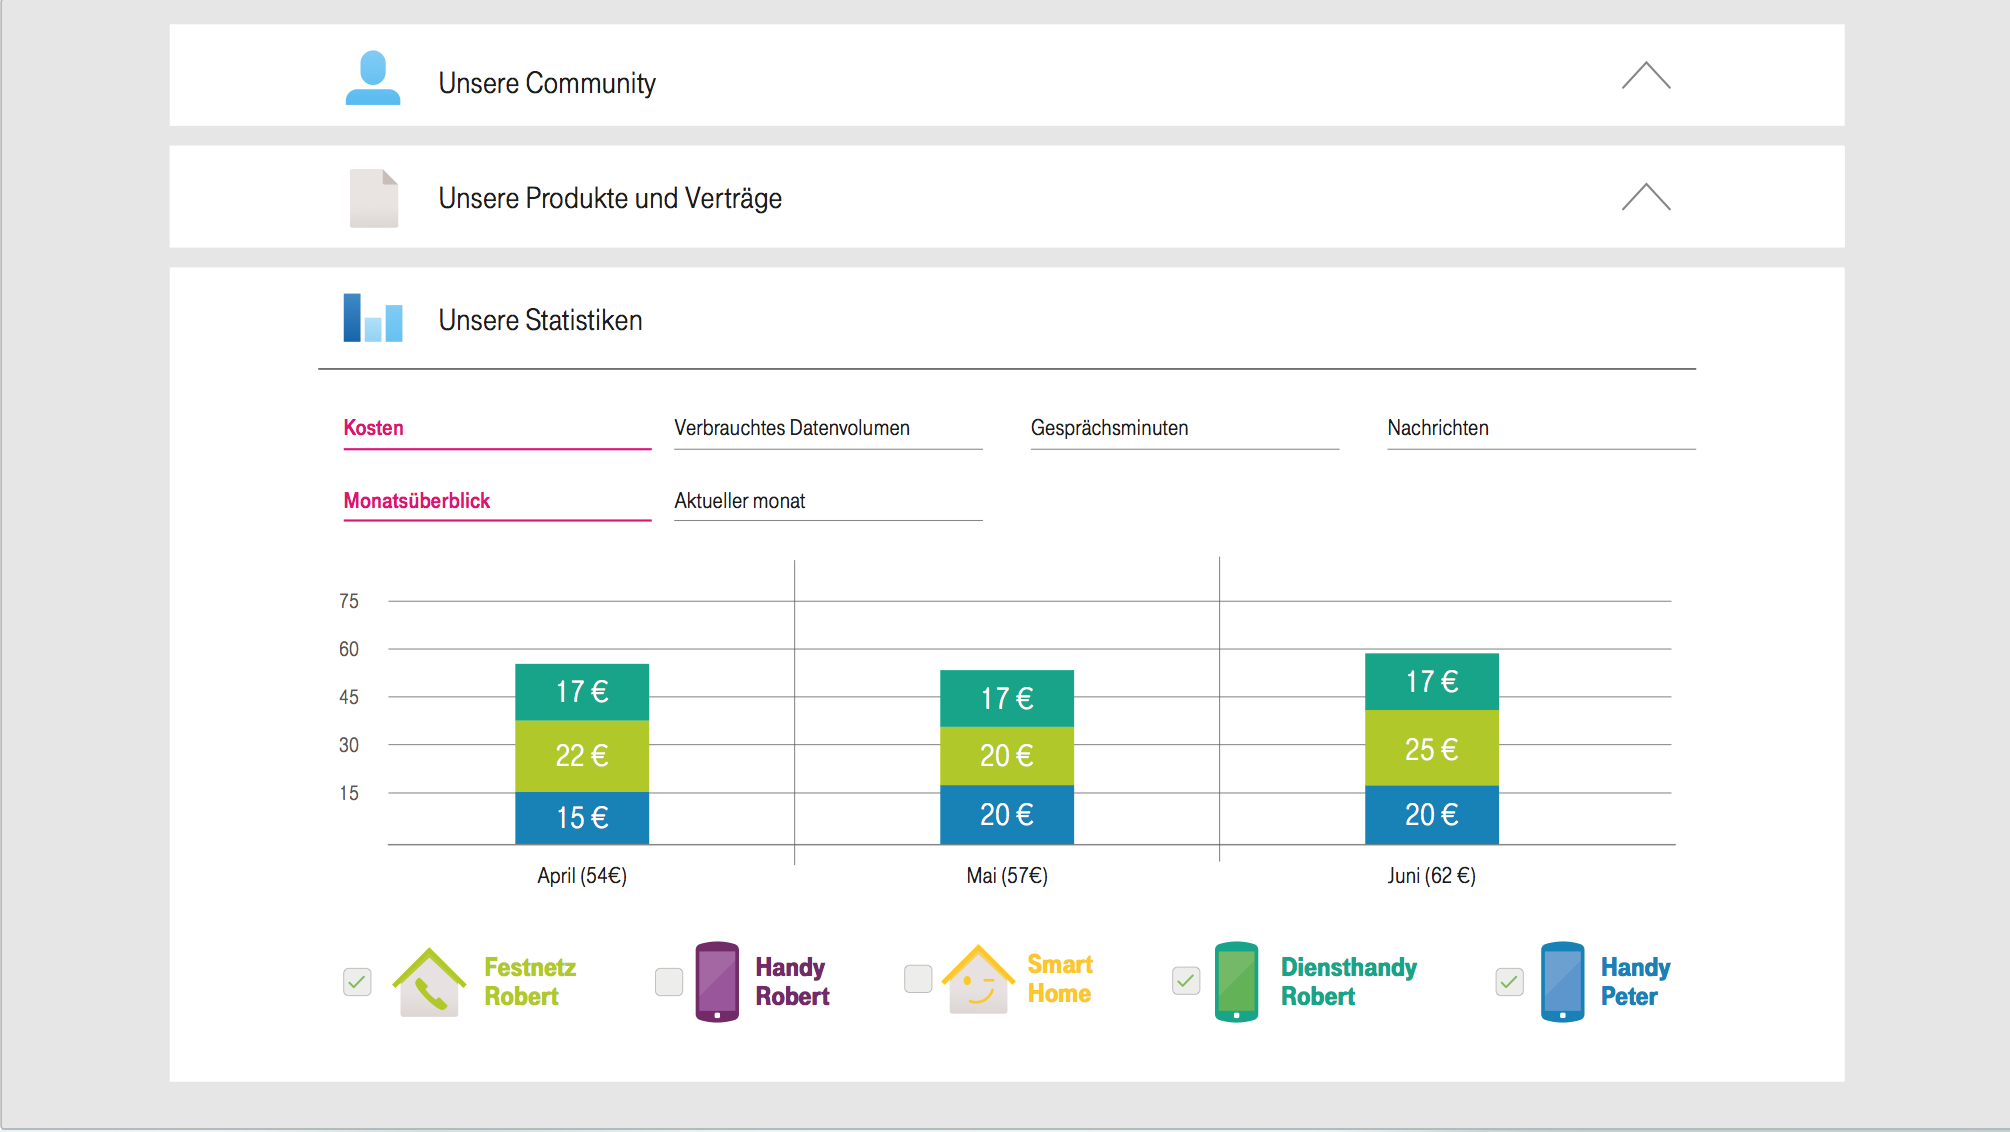This screenshot has width=2010, height=1132.
Task: Toggle the Produkte und Verträge section chevron
Action: click(1645, 197)
